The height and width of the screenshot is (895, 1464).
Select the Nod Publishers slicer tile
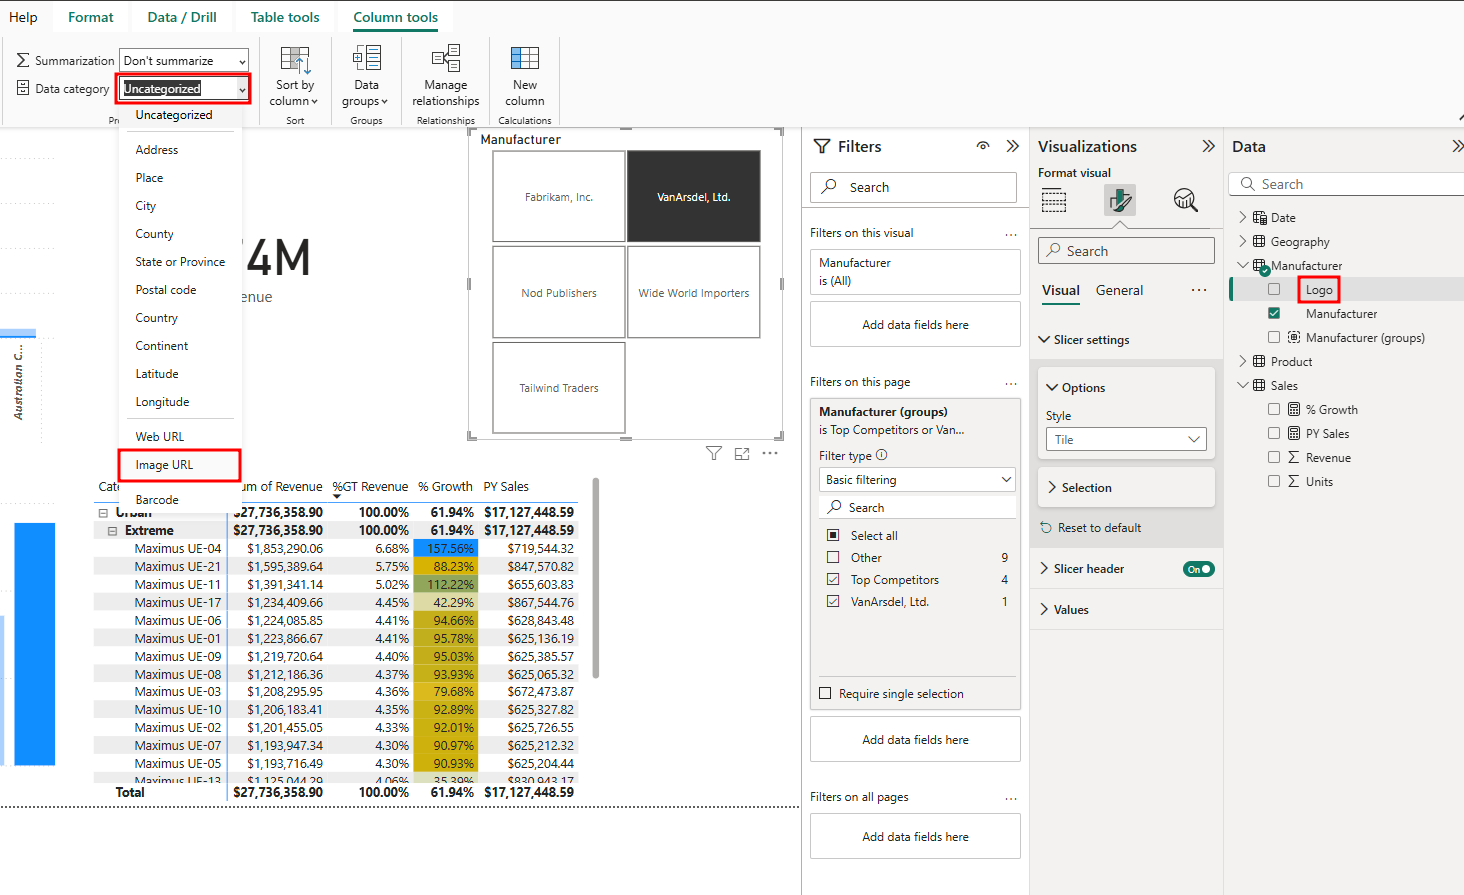click(559, 293)
